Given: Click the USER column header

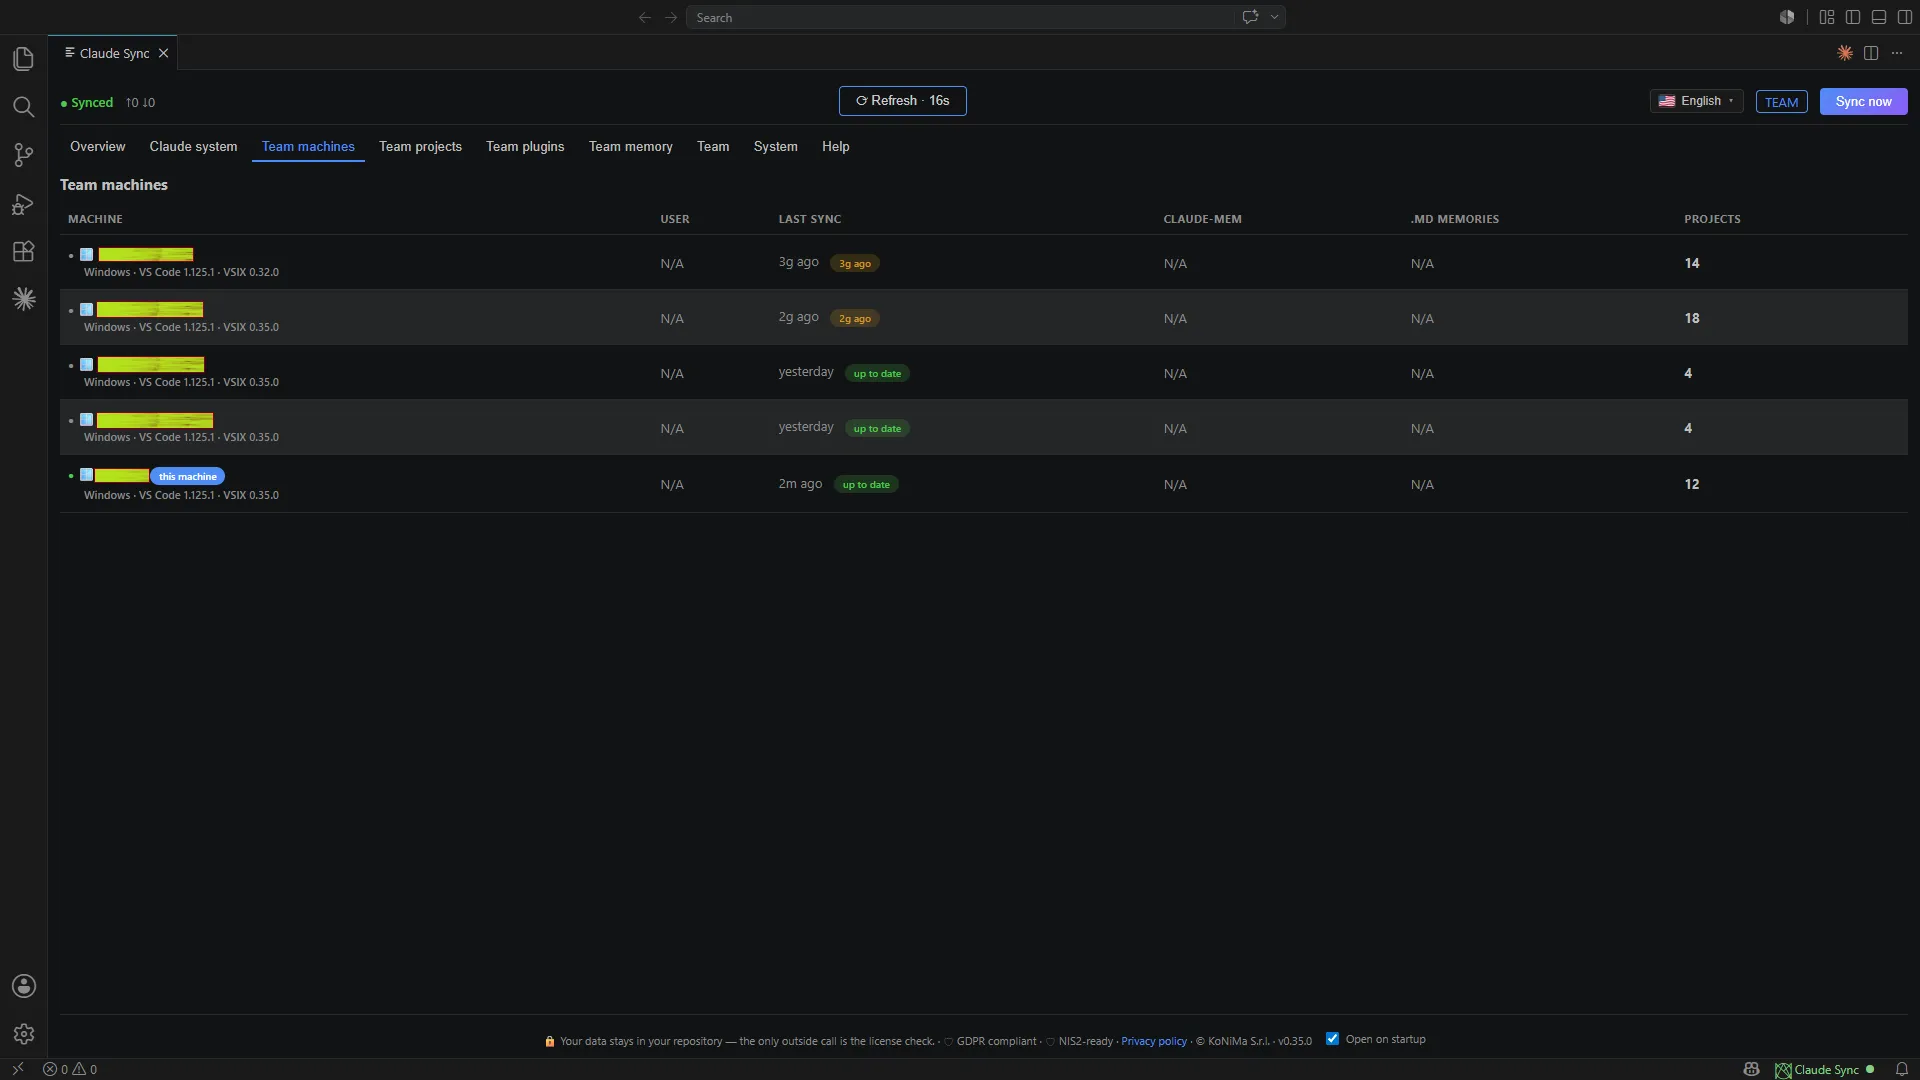Looking at the screenshot, I should click(x=675, y=219).
